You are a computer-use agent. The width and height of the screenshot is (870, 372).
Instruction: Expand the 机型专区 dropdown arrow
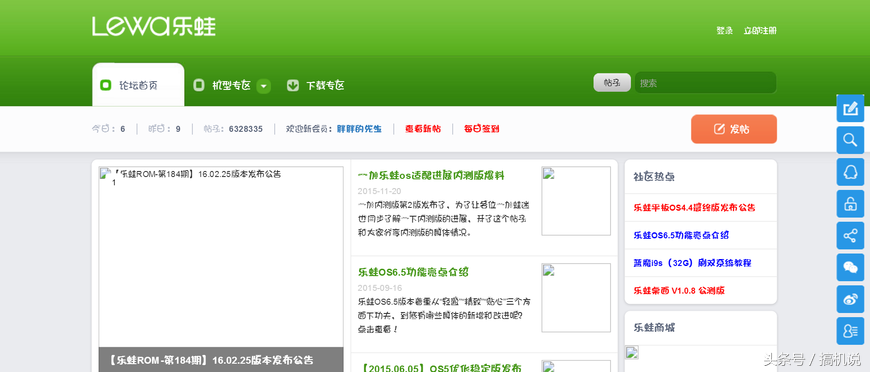click(x=264, y=86)
